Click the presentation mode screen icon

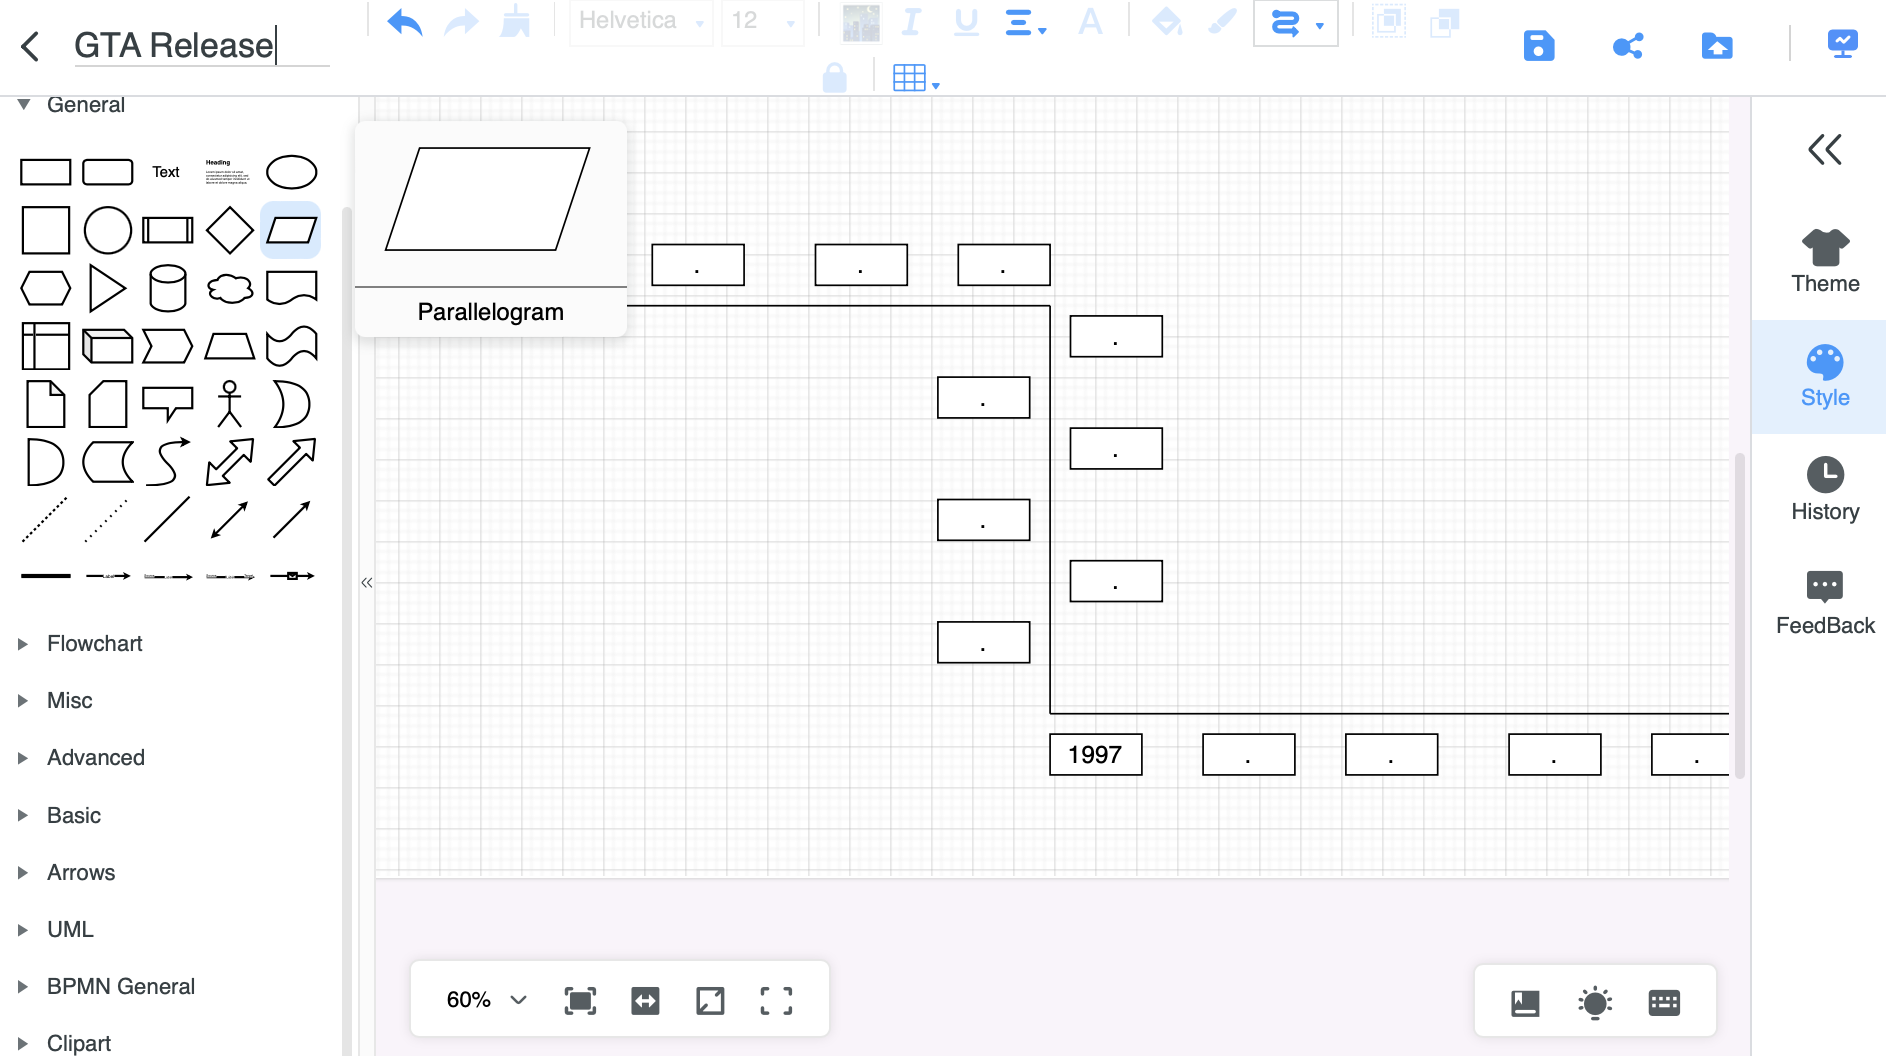pos(1842,44)
